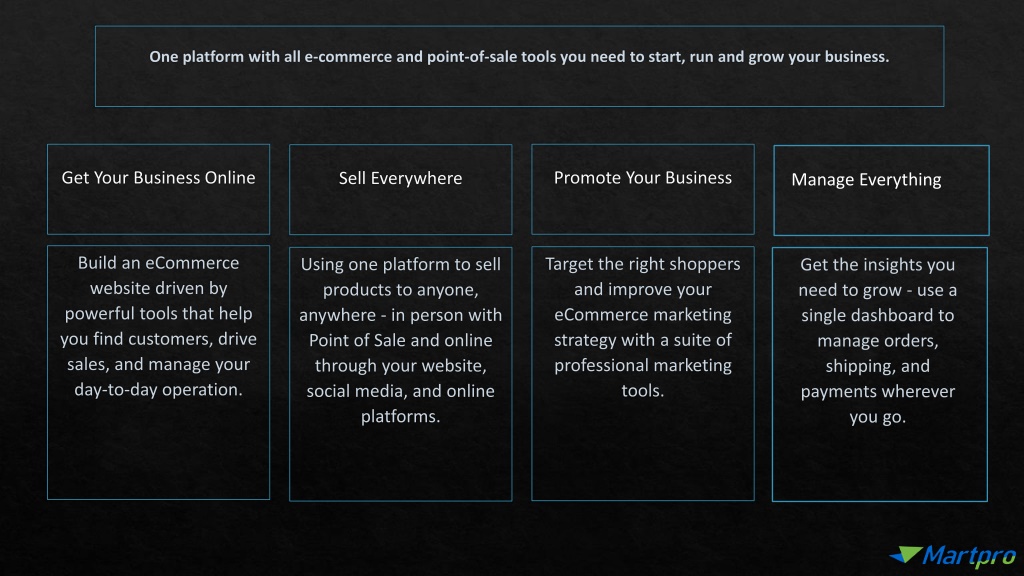The image size is (1024, 576).
Task: Click the 'payments wherever' text line
Action: point(878,392)
